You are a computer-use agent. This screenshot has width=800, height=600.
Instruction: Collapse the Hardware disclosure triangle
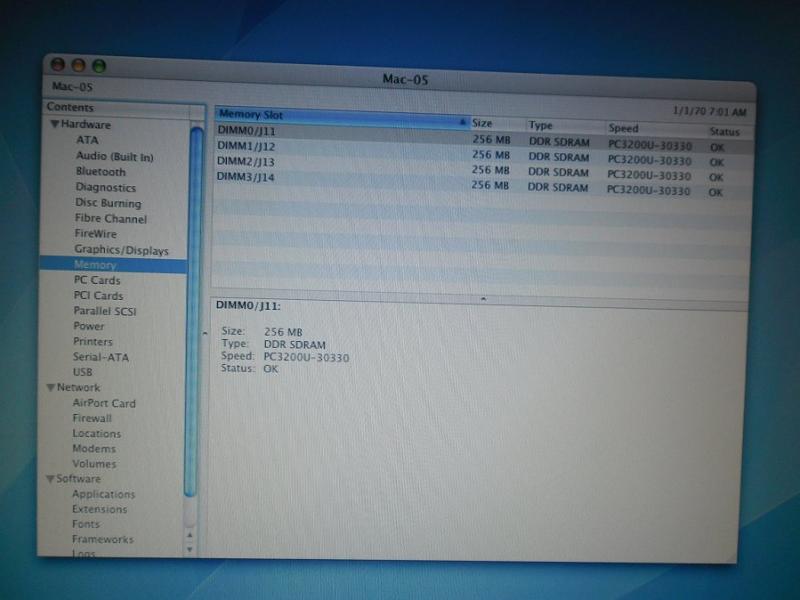click(54, 125)
